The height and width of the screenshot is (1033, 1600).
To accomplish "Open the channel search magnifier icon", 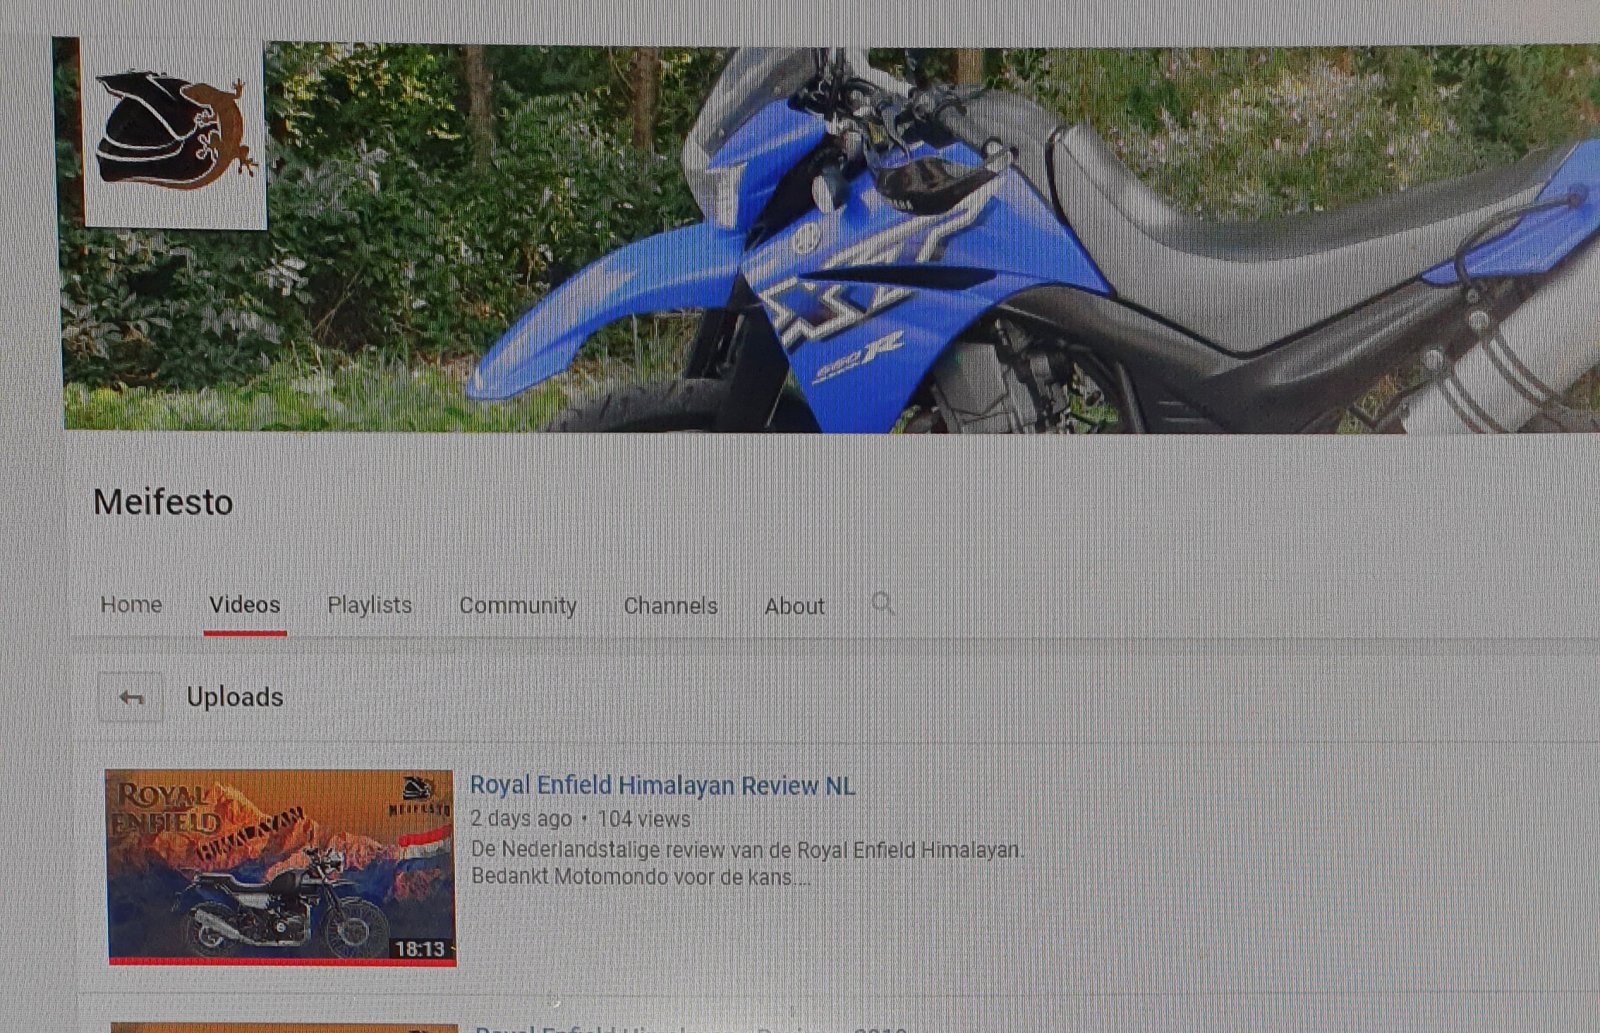I will click(x=882, y=603).
